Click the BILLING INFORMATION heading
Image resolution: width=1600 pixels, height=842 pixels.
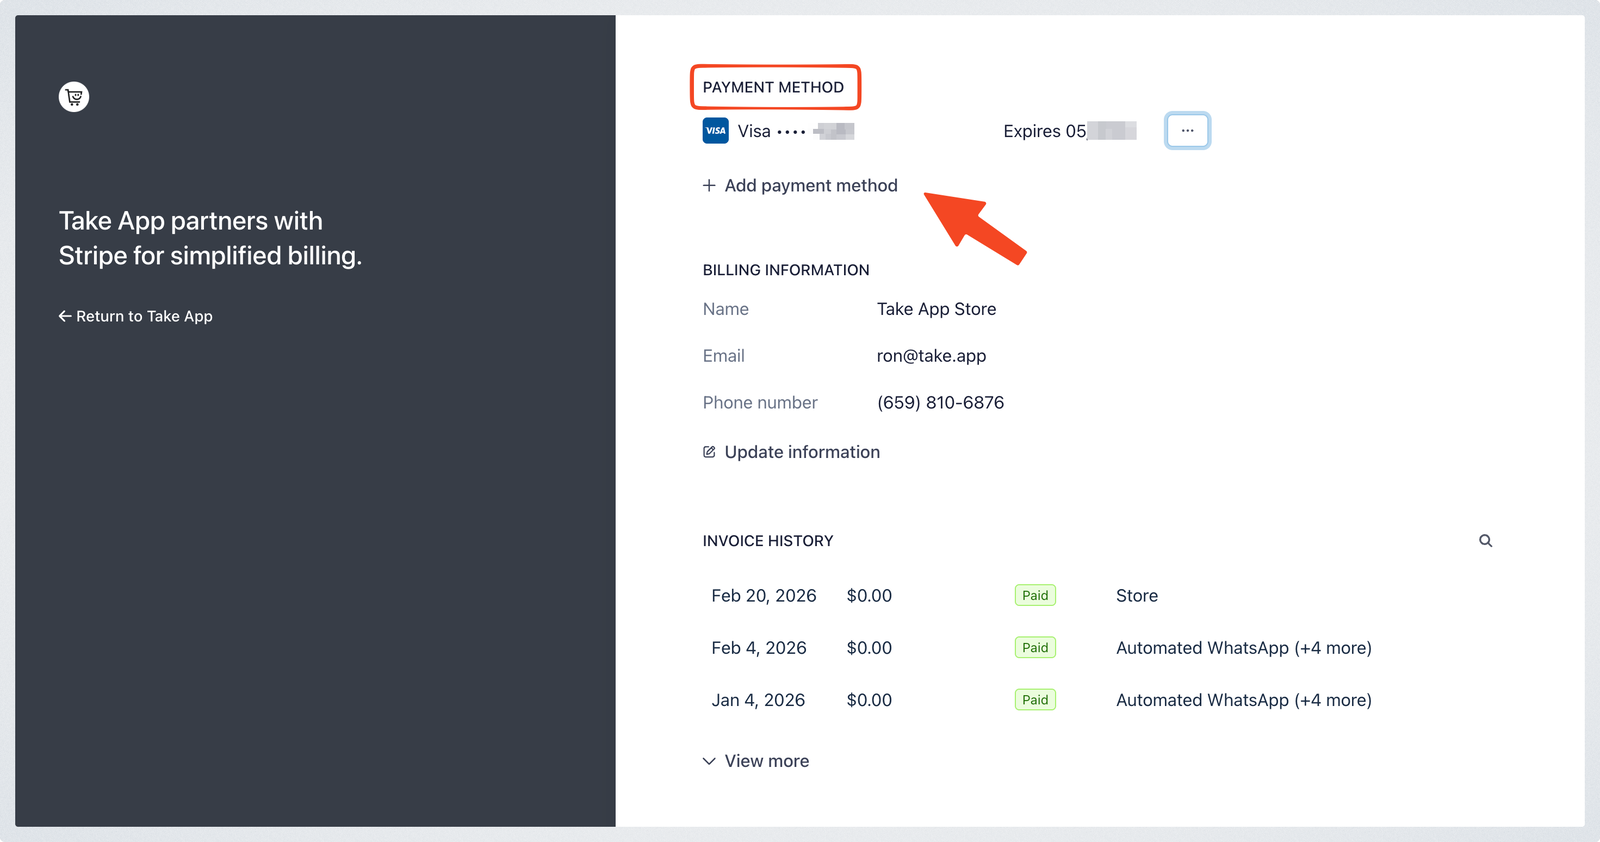click(x=786, y=270)
